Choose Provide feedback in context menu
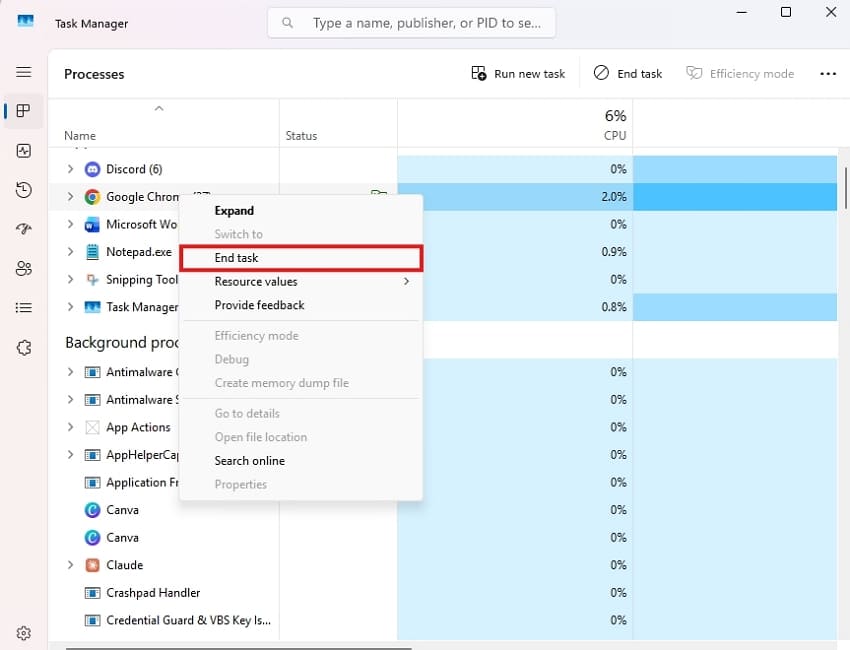 (301, 305)
